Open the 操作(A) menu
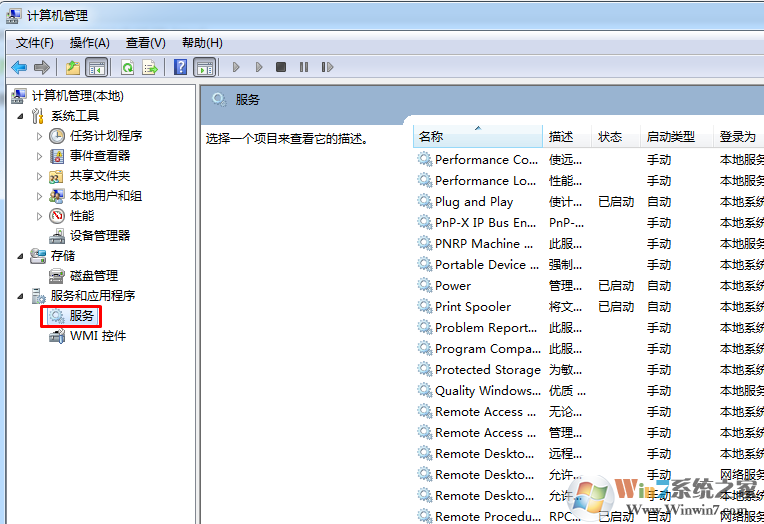764x524 pixels. click(x=89, y=42)
